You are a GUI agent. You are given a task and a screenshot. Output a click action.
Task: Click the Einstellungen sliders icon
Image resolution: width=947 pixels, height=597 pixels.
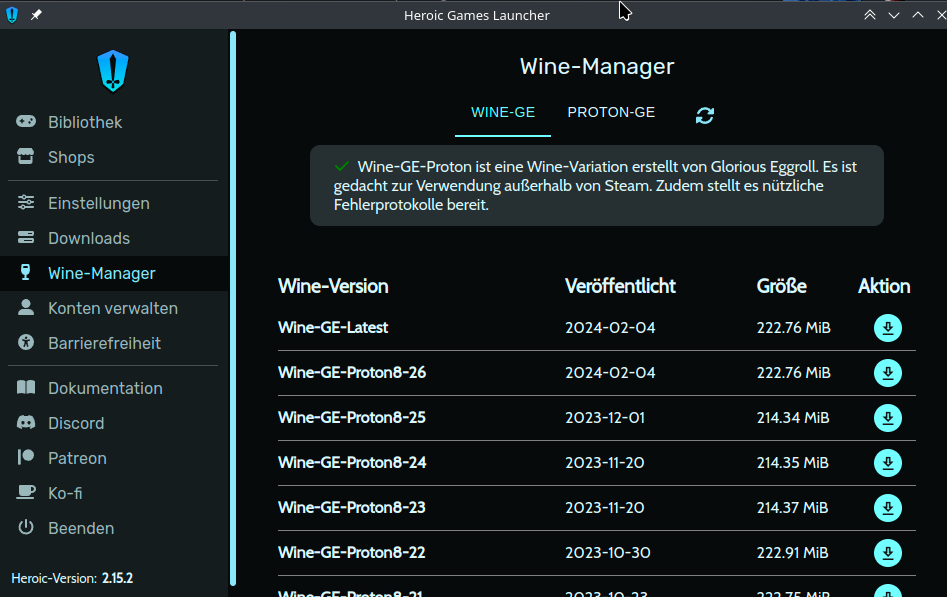(26, 202)
